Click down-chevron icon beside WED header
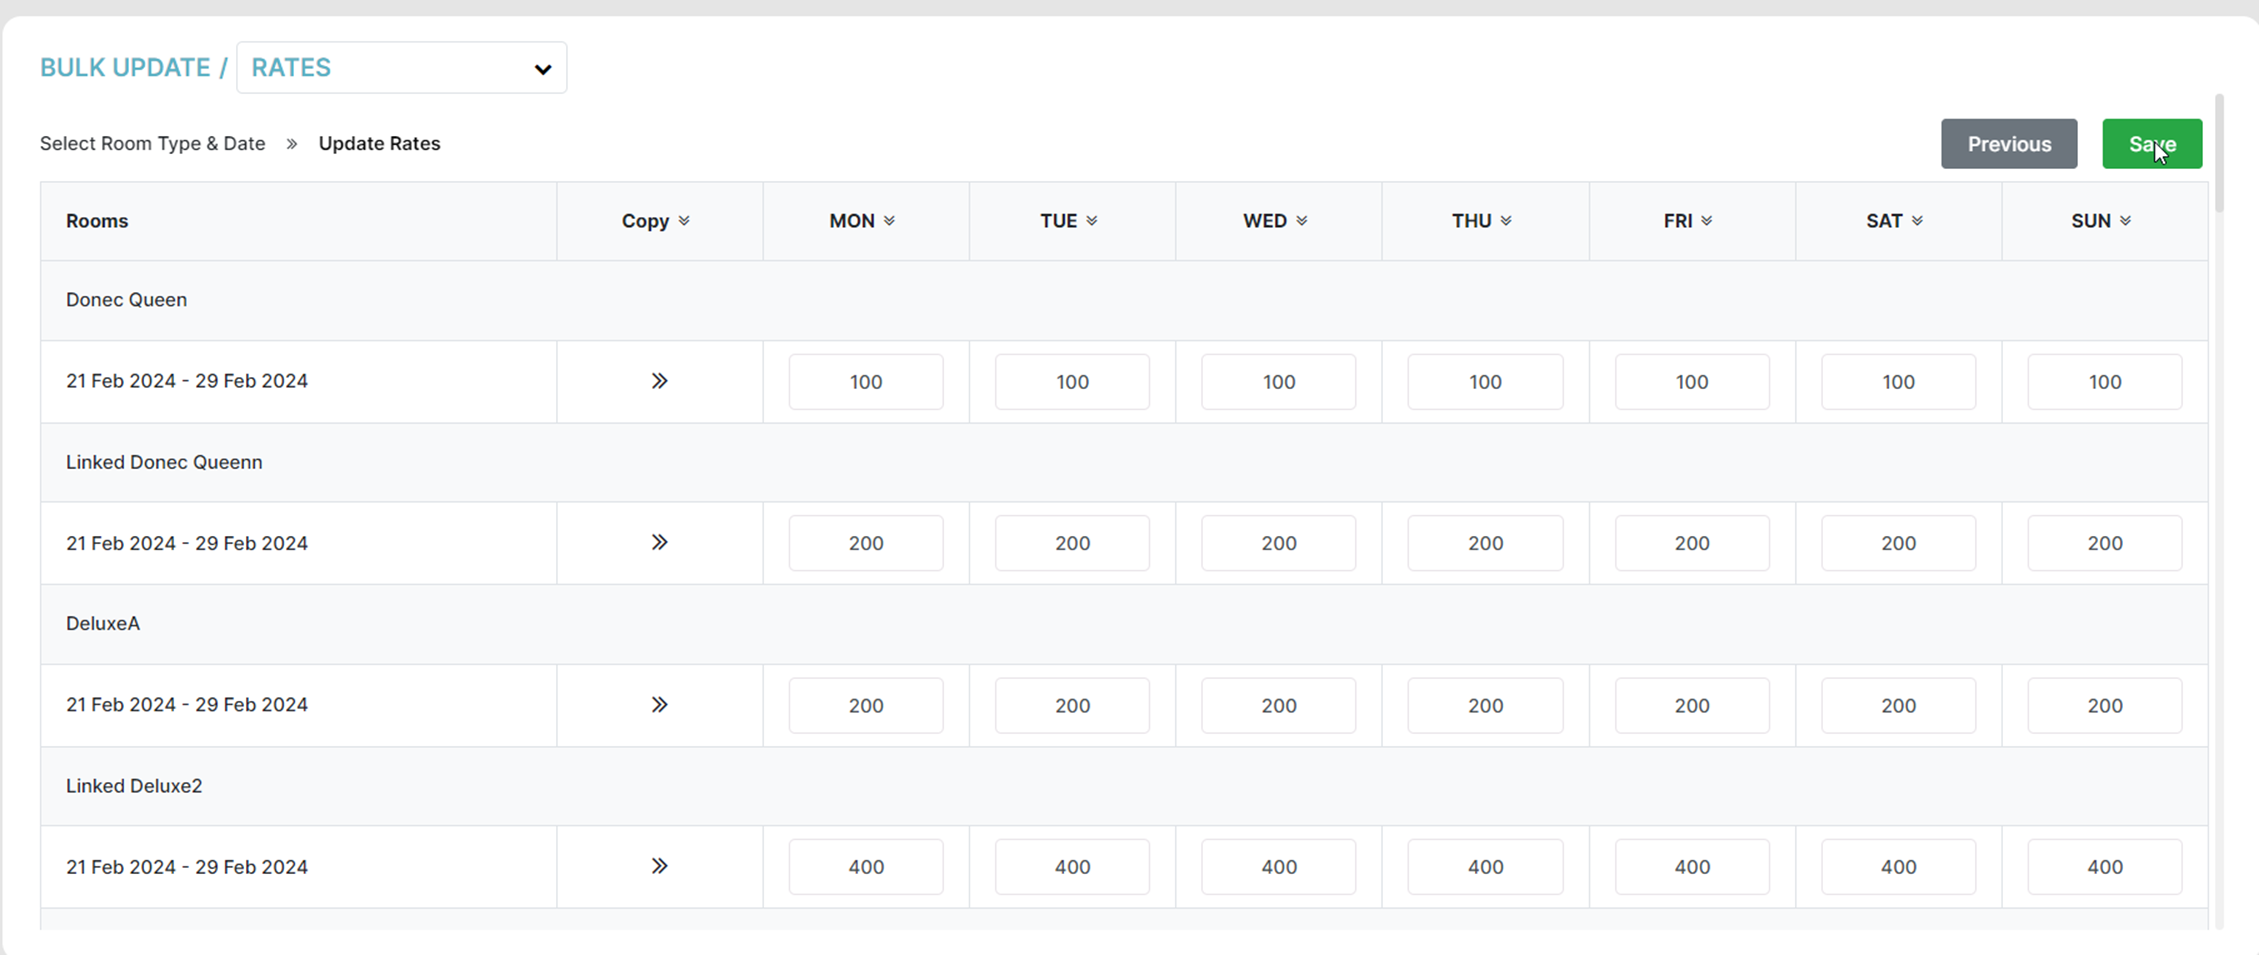Image resolution: width=2259 pixels, height=955 pixels. tap(1302, 221)
